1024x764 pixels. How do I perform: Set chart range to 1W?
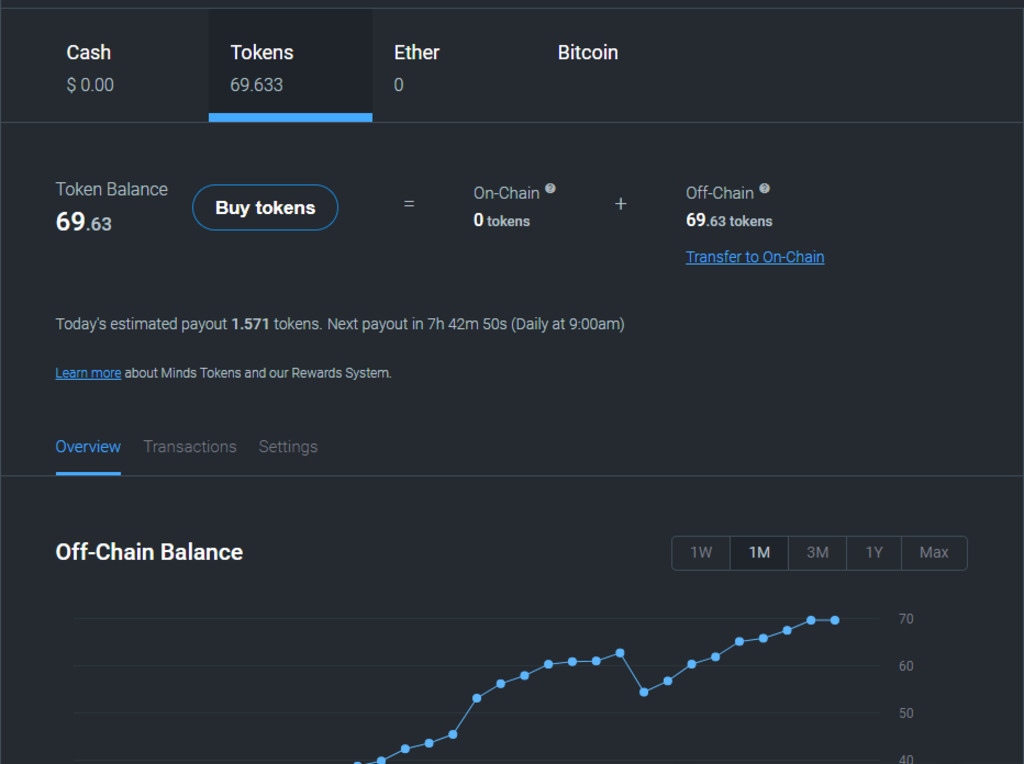[x=701, y=553]
